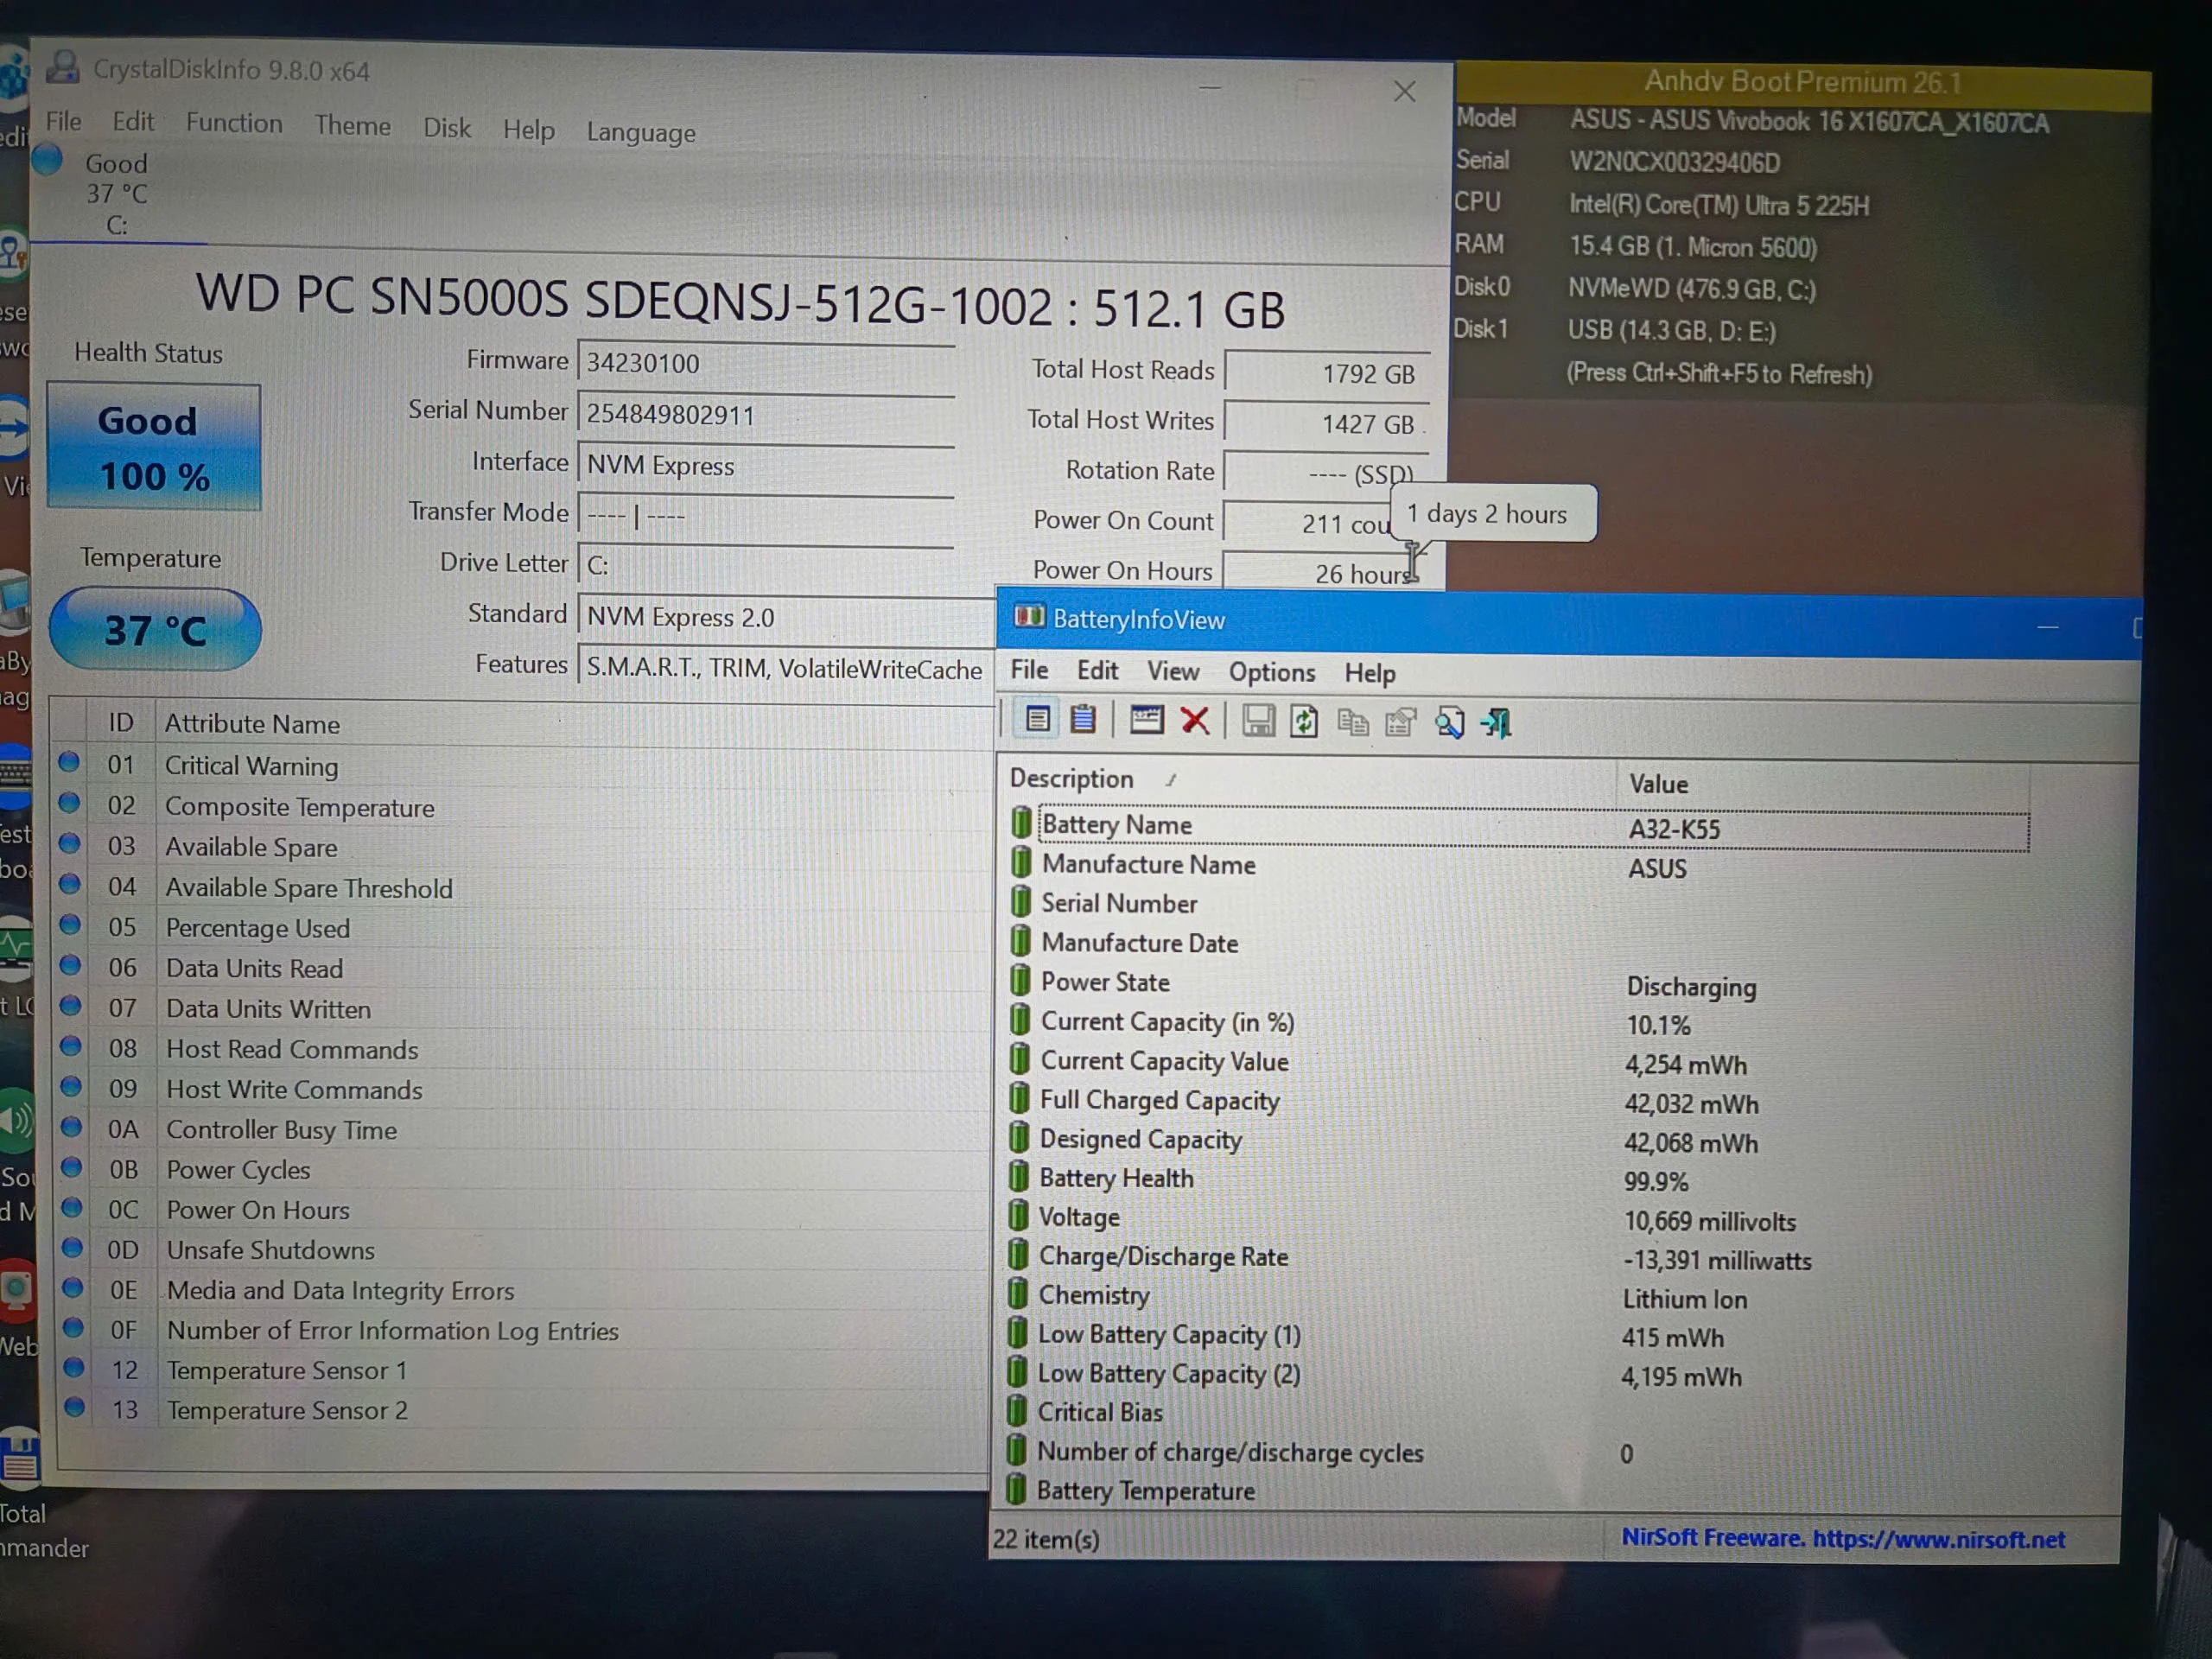The image size is (2212, 1659).
Task: Click the blue status circle beside Unsafe Shutdowns
Action: [72, 1248]
